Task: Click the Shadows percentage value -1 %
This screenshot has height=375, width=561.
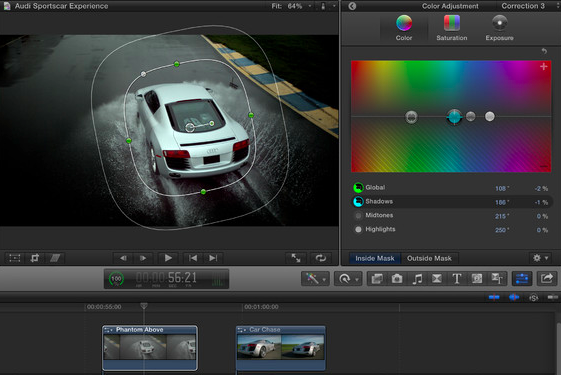Action: coord(541,202)
